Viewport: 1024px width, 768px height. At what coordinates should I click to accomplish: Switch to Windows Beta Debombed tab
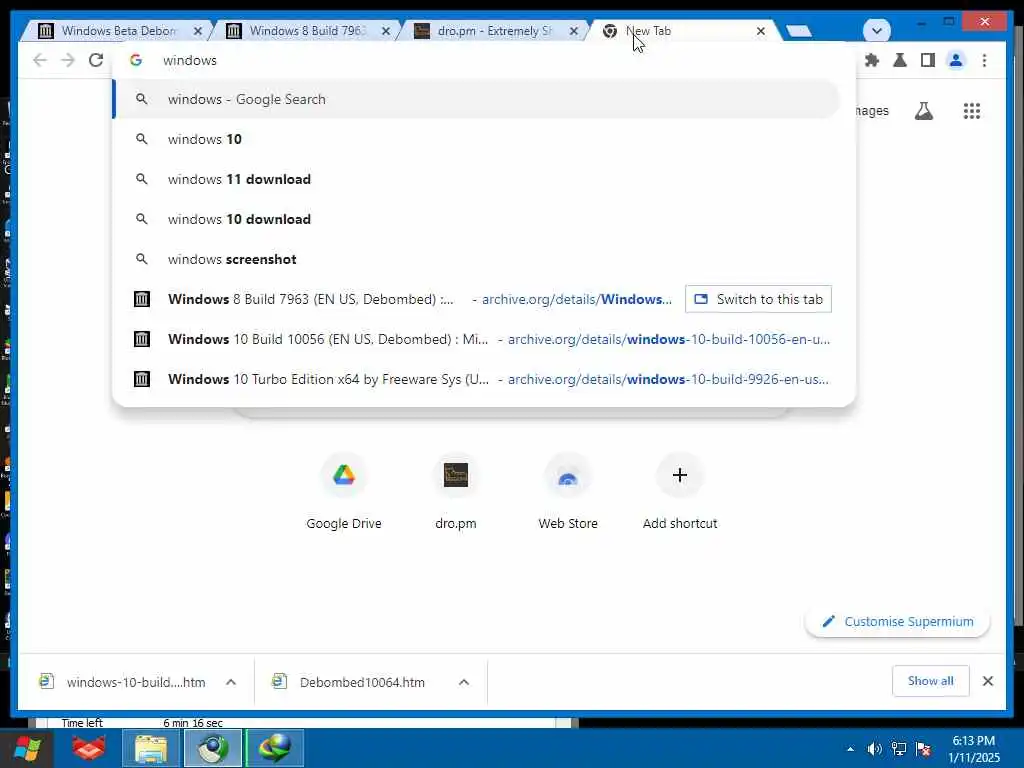118,31
